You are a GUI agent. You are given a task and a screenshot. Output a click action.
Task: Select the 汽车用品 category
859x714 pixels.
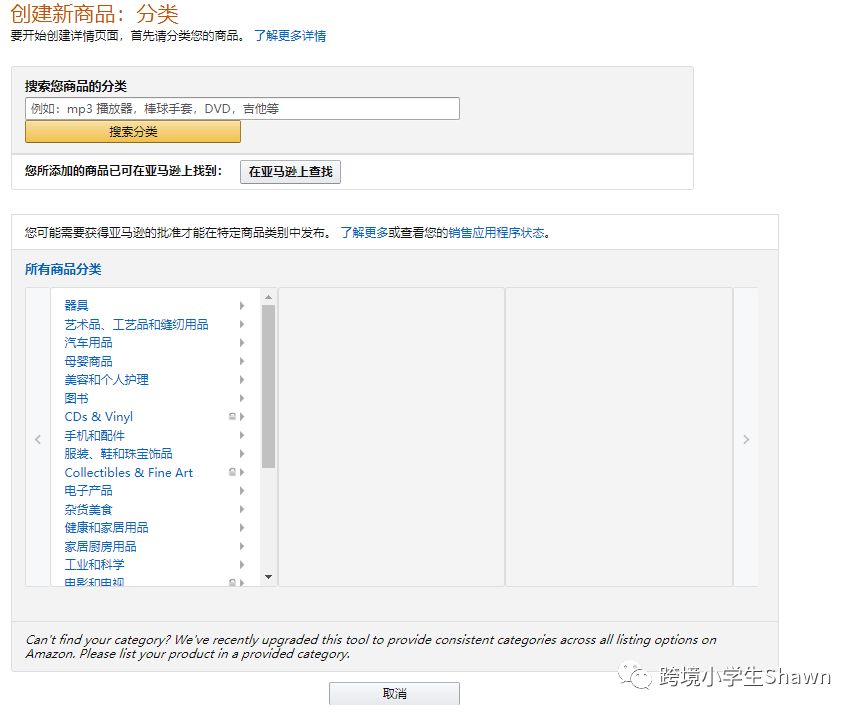pyautogui.click(x=88, y=342)
